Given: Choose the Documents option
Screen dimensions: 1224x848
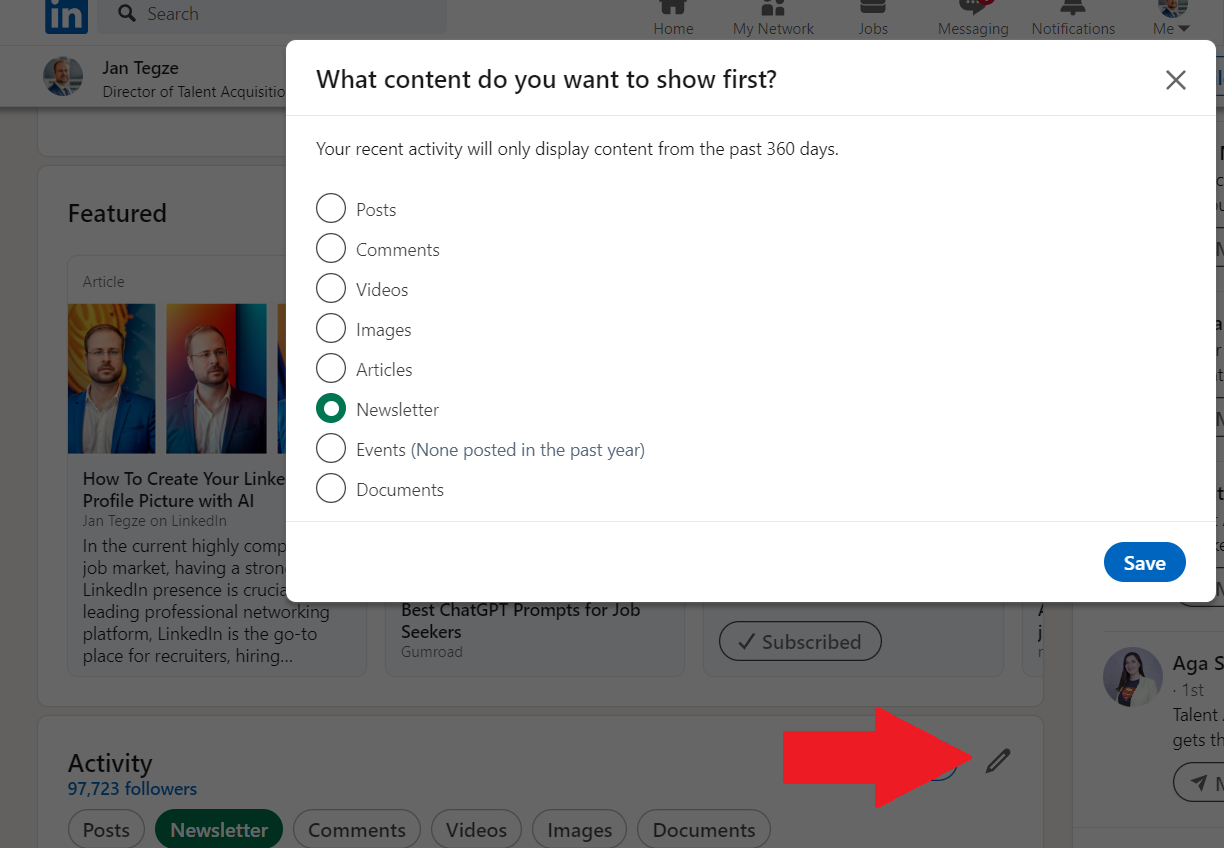Looking at the screenshot, I should pyautogui.click(x=331, y=488).
